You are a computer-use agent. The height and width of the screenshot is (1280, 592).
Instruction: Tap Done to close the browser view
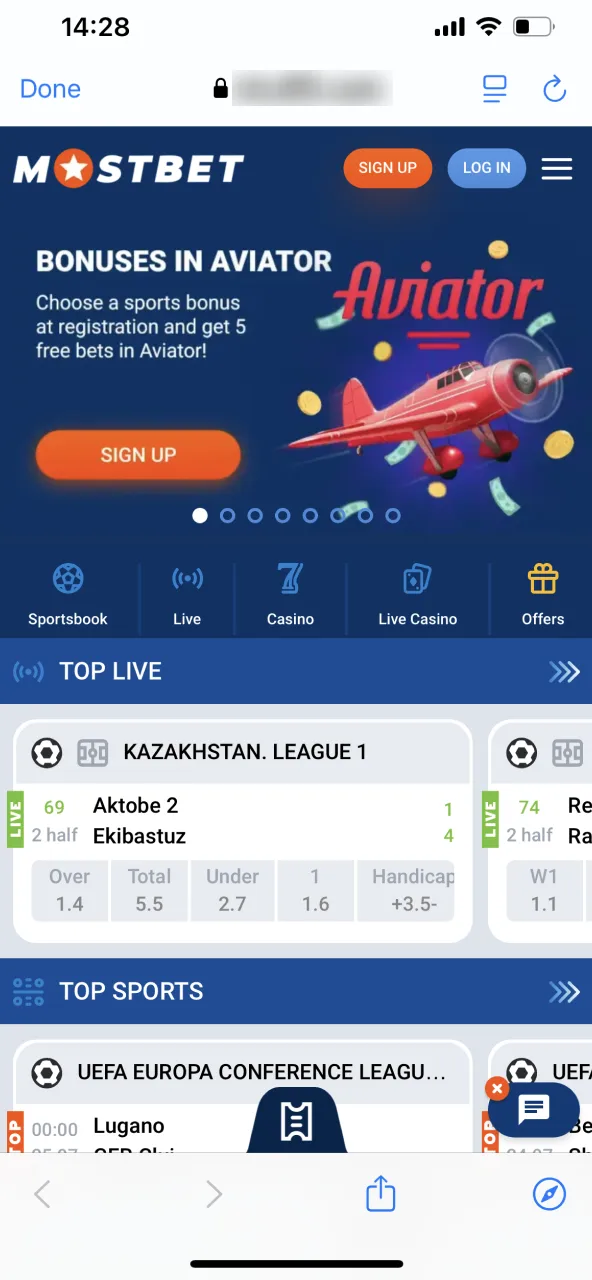(x=50, y=89)
